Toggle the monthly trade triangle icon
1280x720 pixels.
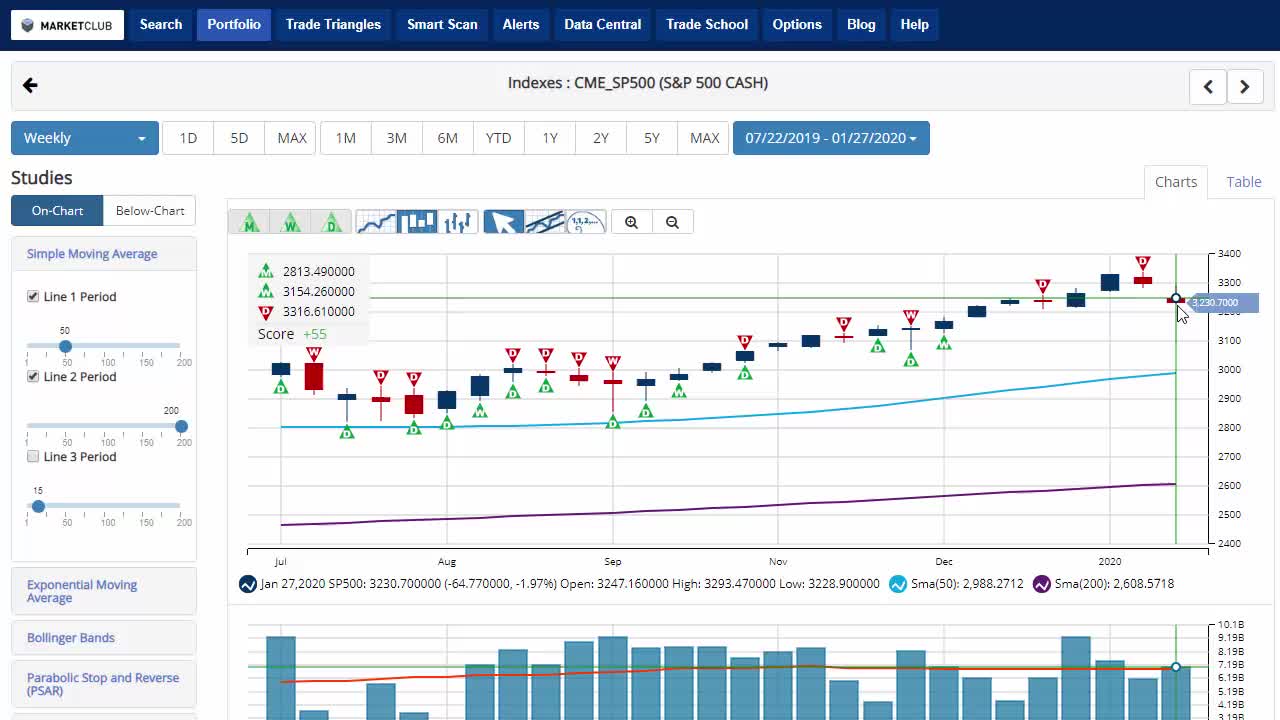coord(250,222)
